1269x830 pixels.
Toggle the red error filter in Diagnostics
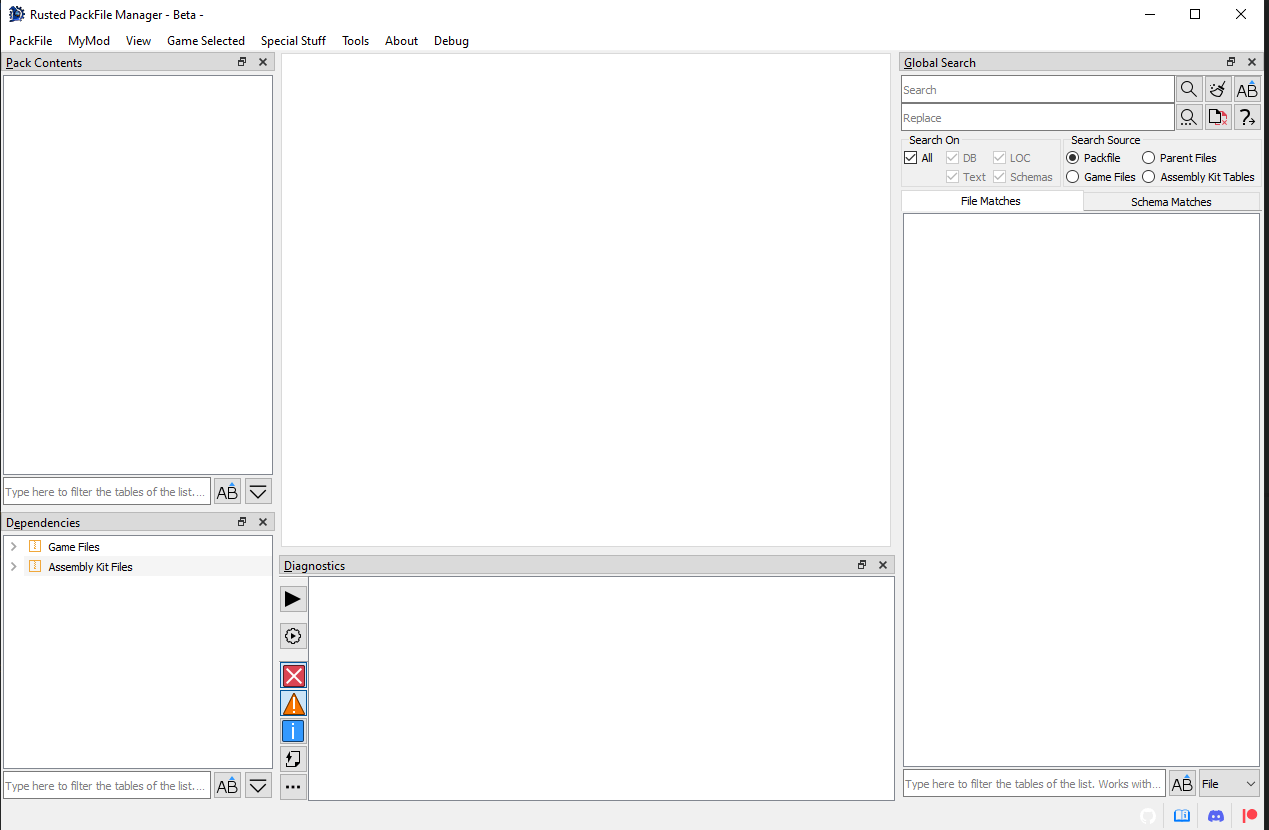click(x=292, y=675)
